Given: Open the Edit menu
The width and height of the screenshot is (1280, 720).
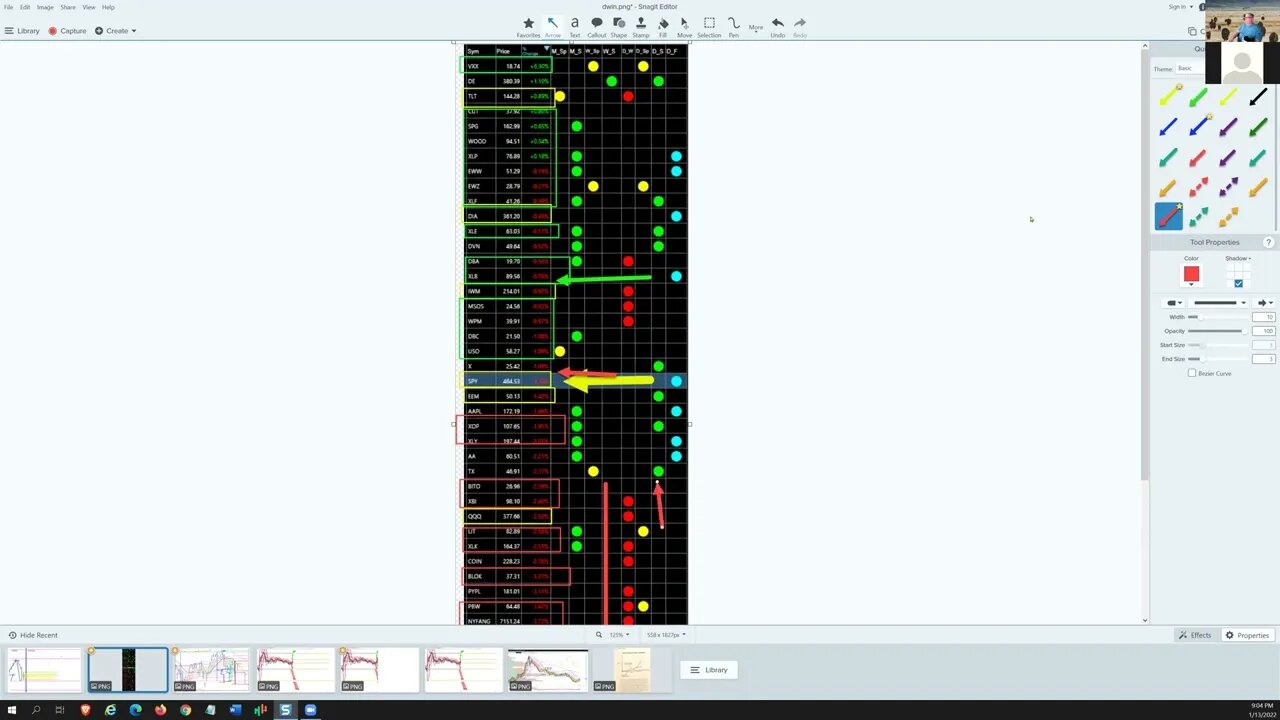Looking at the screenshot, I should [x=25, y=7].
